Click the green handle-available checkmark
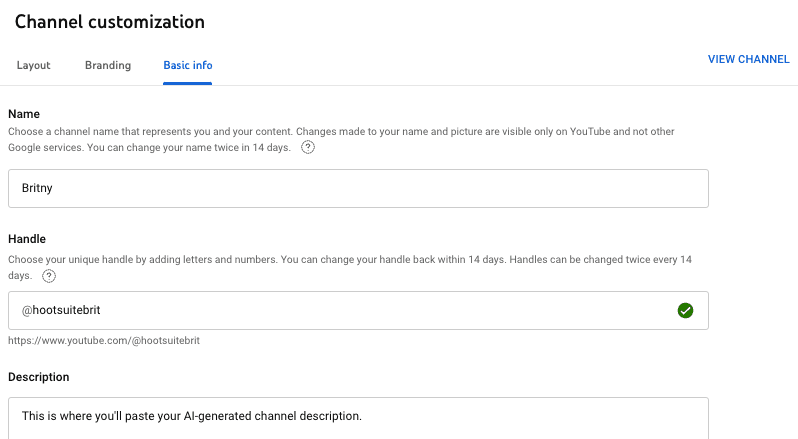This screenshot has height=439, width=798. tap(685, 311)
